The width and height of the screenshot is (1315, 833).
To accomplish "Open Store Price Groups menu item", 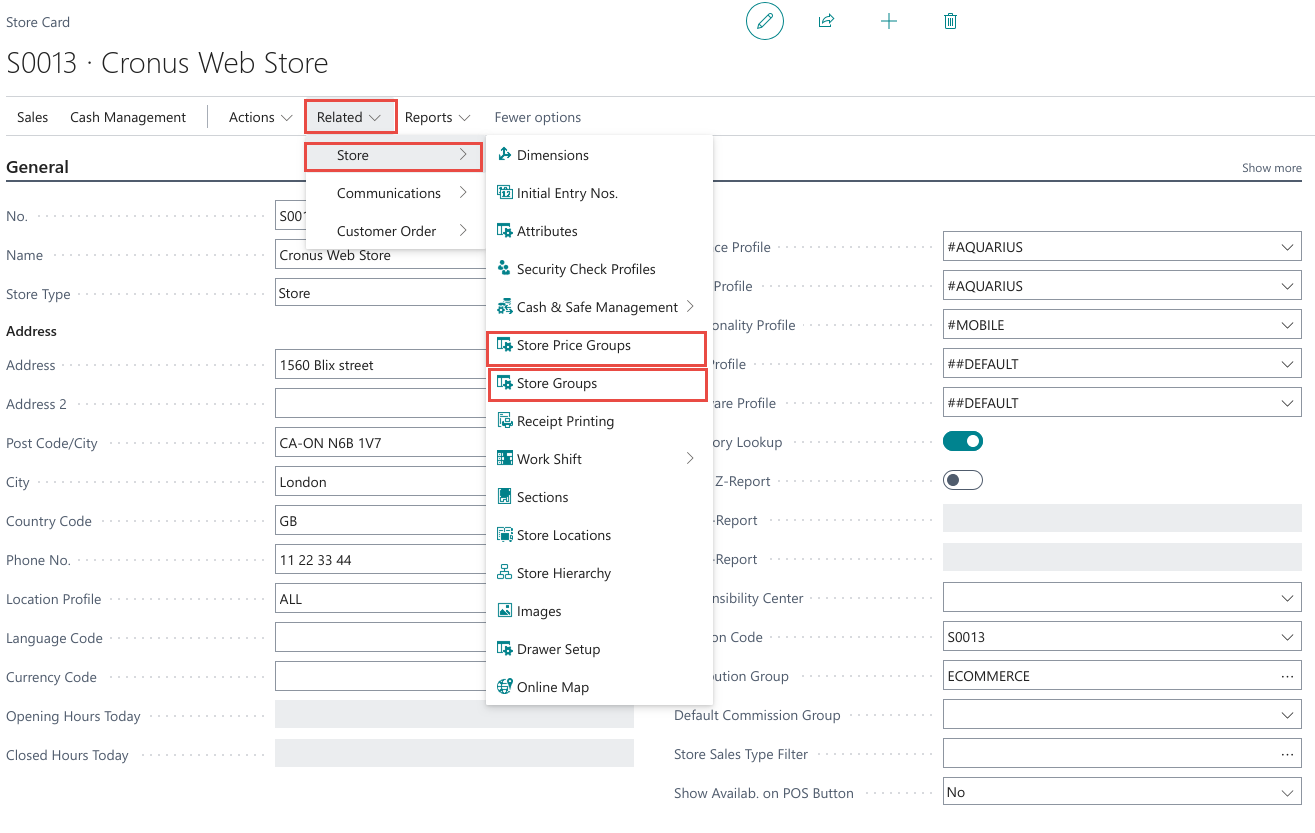I will [573, 345].
